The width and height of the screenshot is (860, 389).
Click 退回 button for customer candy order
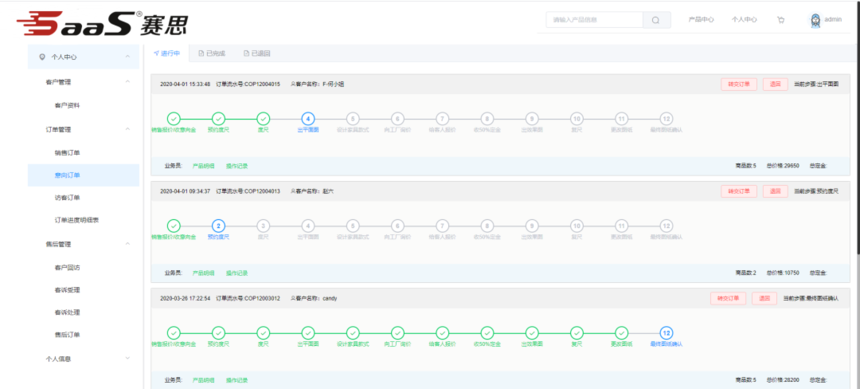coord(765,298)
